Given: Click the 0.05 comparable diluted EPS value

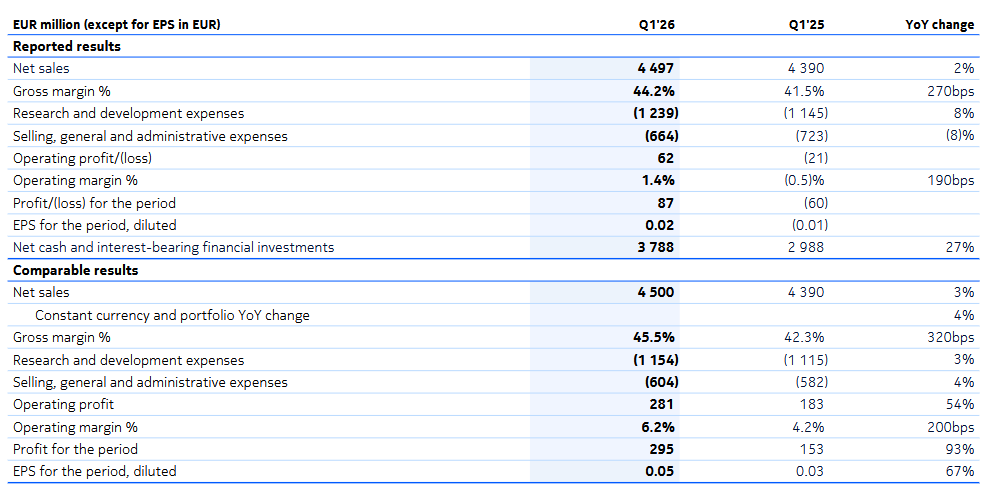Looking at the screenshot, I should [660, 471].
